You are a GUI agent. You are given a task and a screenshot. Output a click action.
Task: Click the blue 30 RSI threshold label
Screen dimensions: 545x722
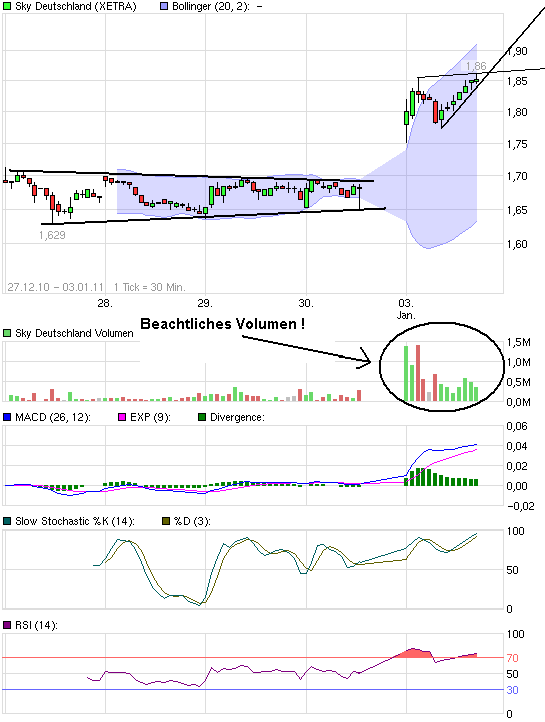[x=512, y=690]
